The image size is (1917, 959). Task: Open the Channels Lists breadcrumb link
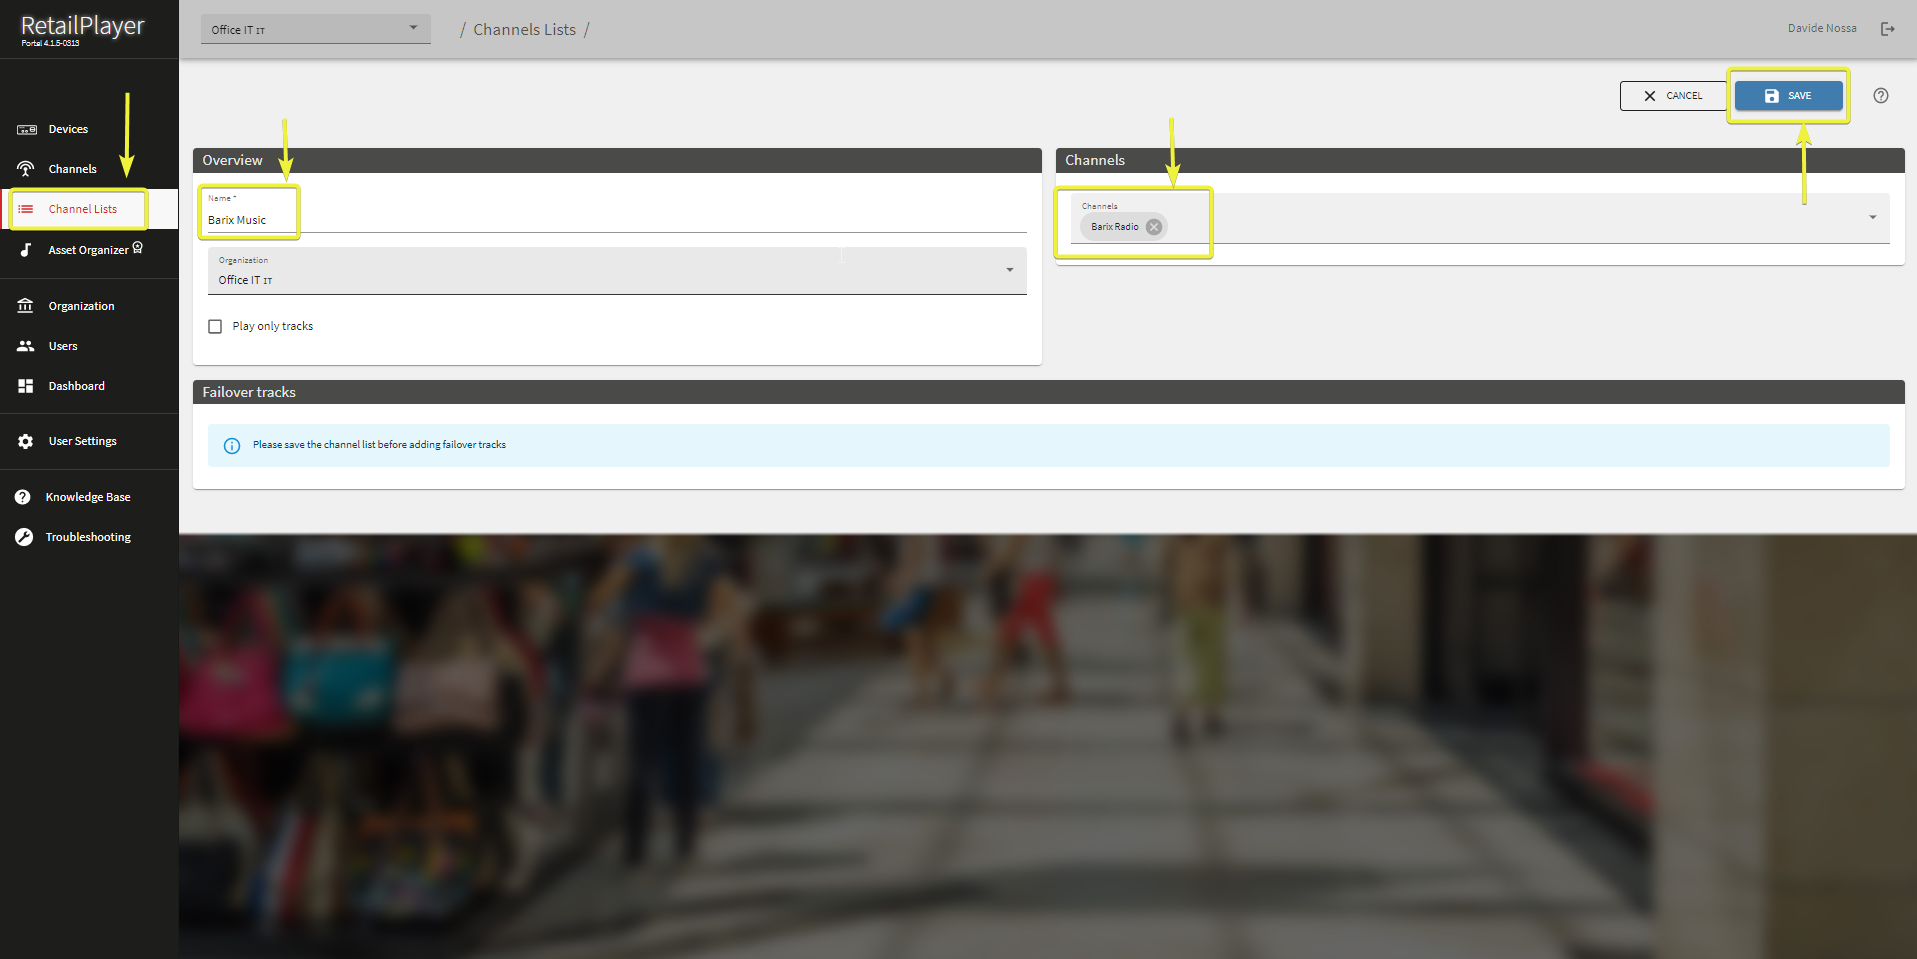(524, 30)
